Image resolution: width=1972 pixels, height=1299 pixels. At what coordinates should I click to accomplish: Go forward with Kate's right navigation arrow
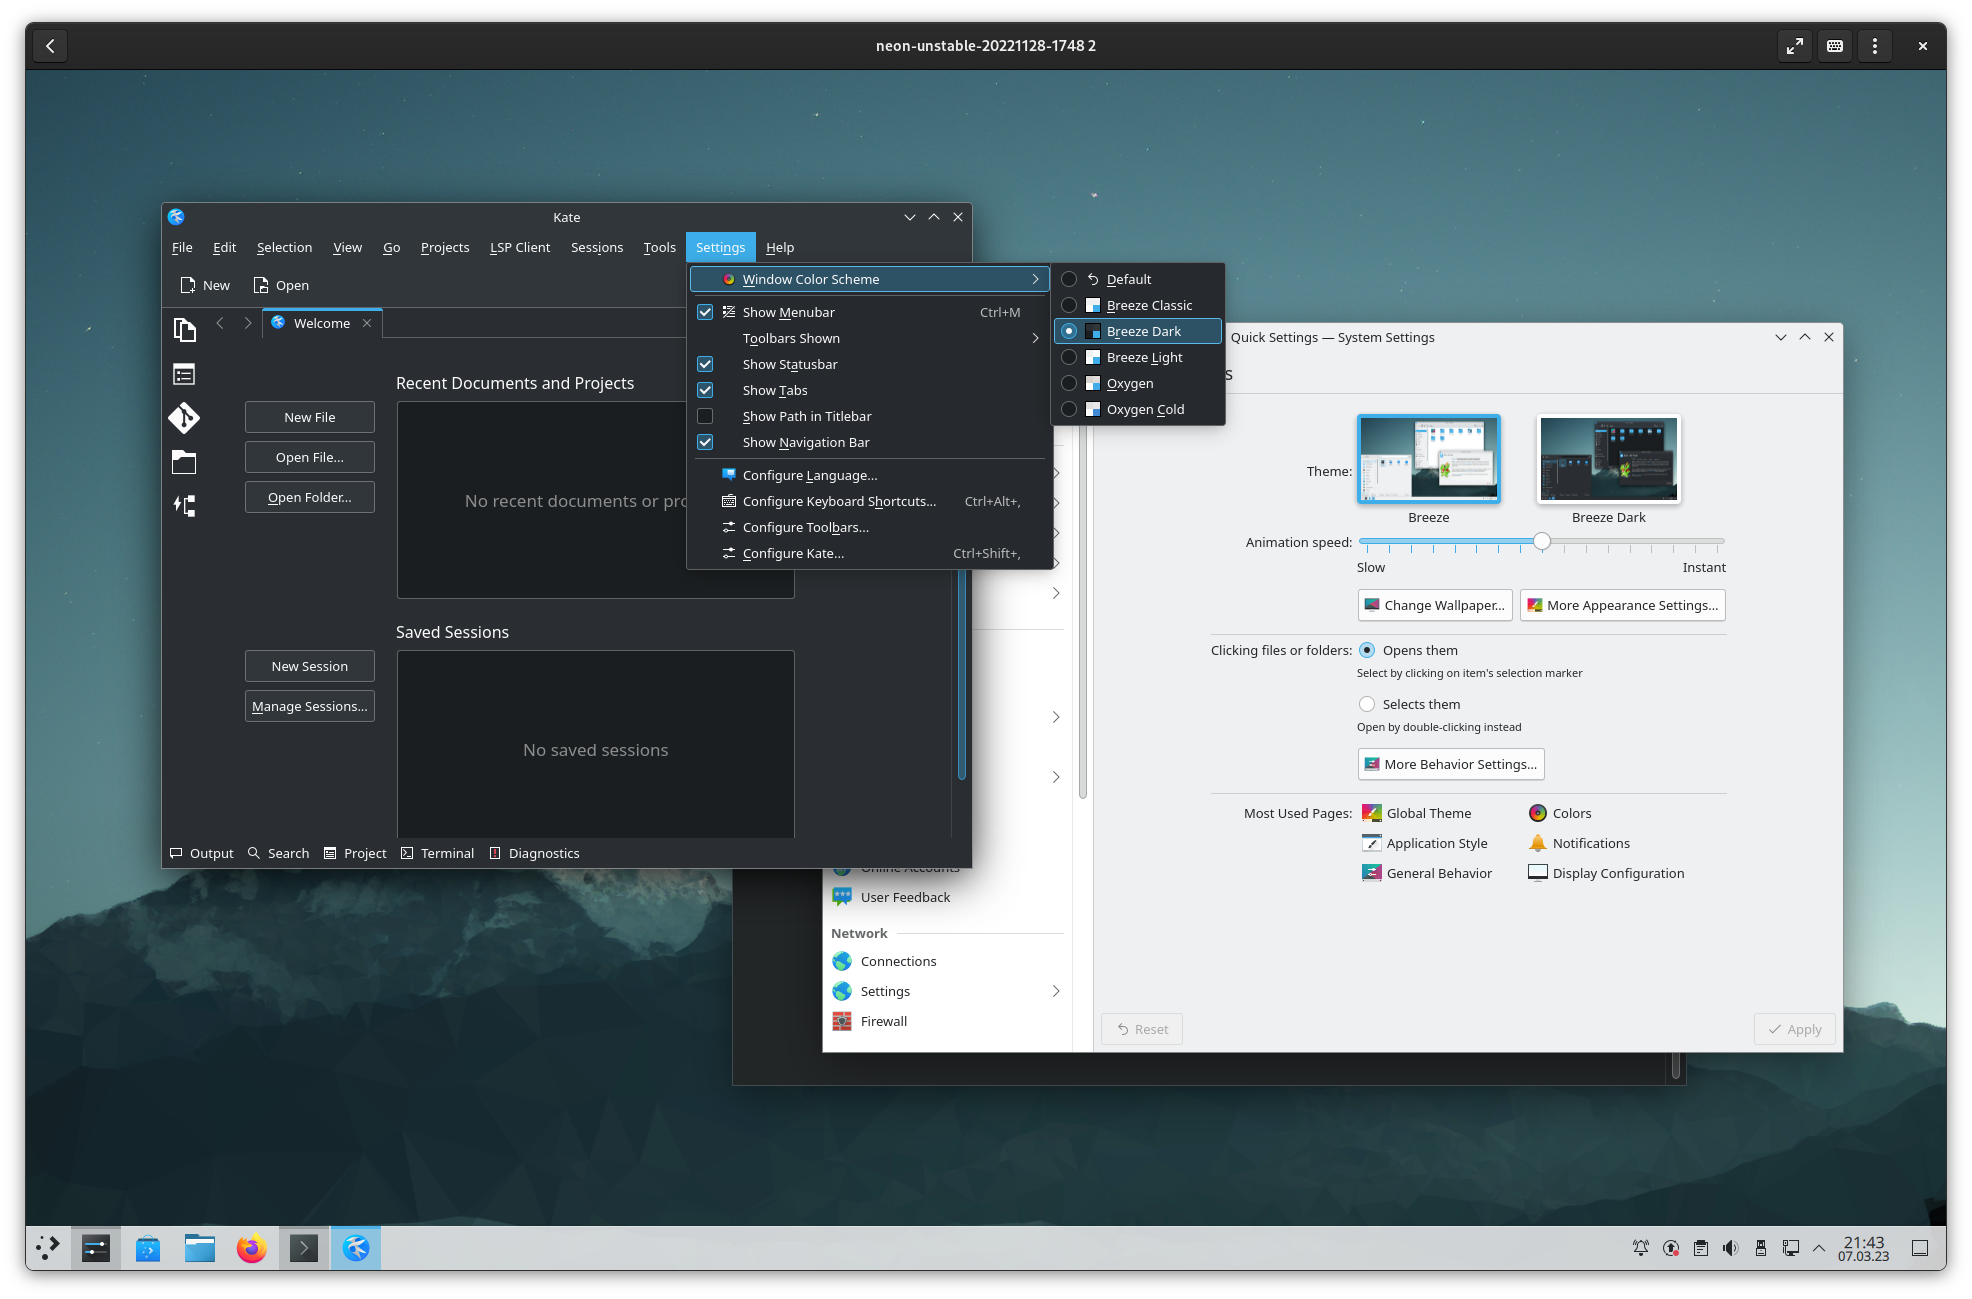click(248, 323)
